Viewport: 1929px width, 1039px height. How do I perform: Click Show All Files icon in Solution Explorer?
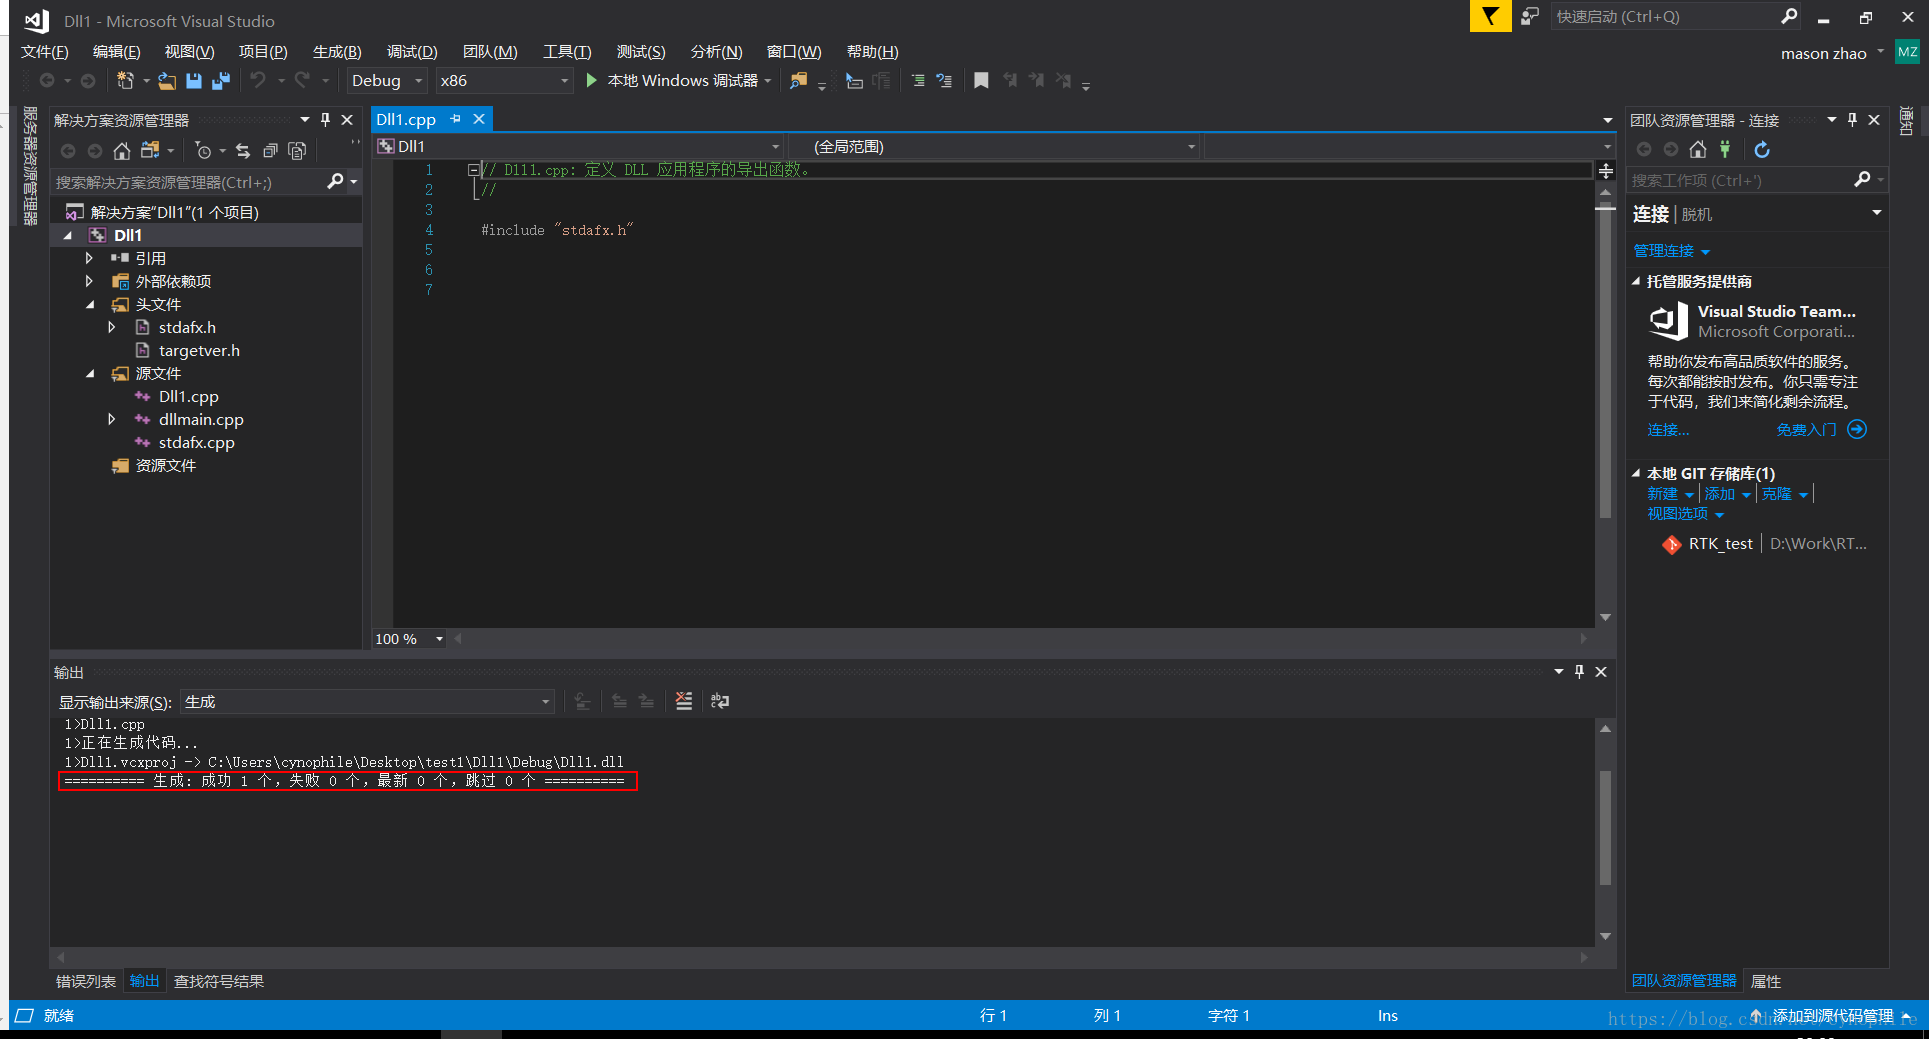297,151
